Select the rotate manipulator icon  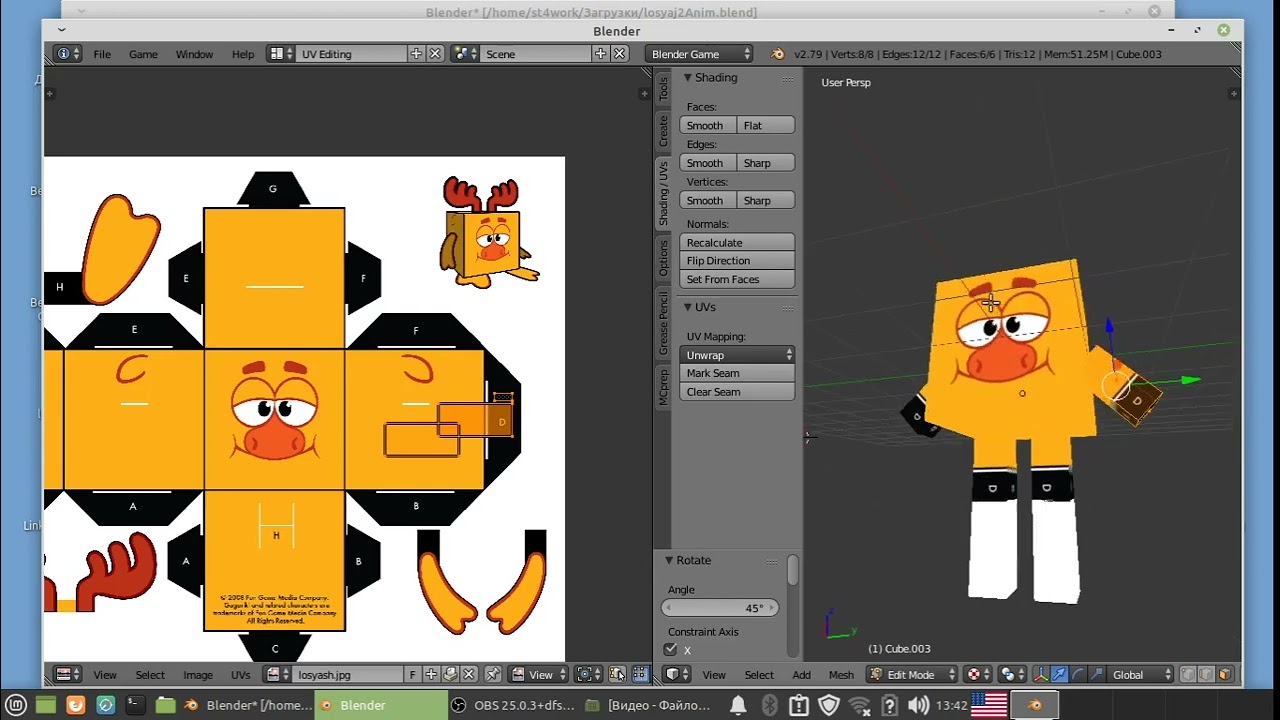[1078, 675]
